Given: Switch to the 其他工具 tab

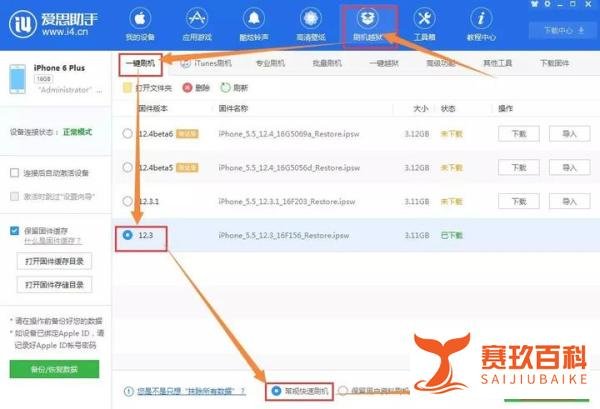Looking at the screenshot, I should [497, 63].
